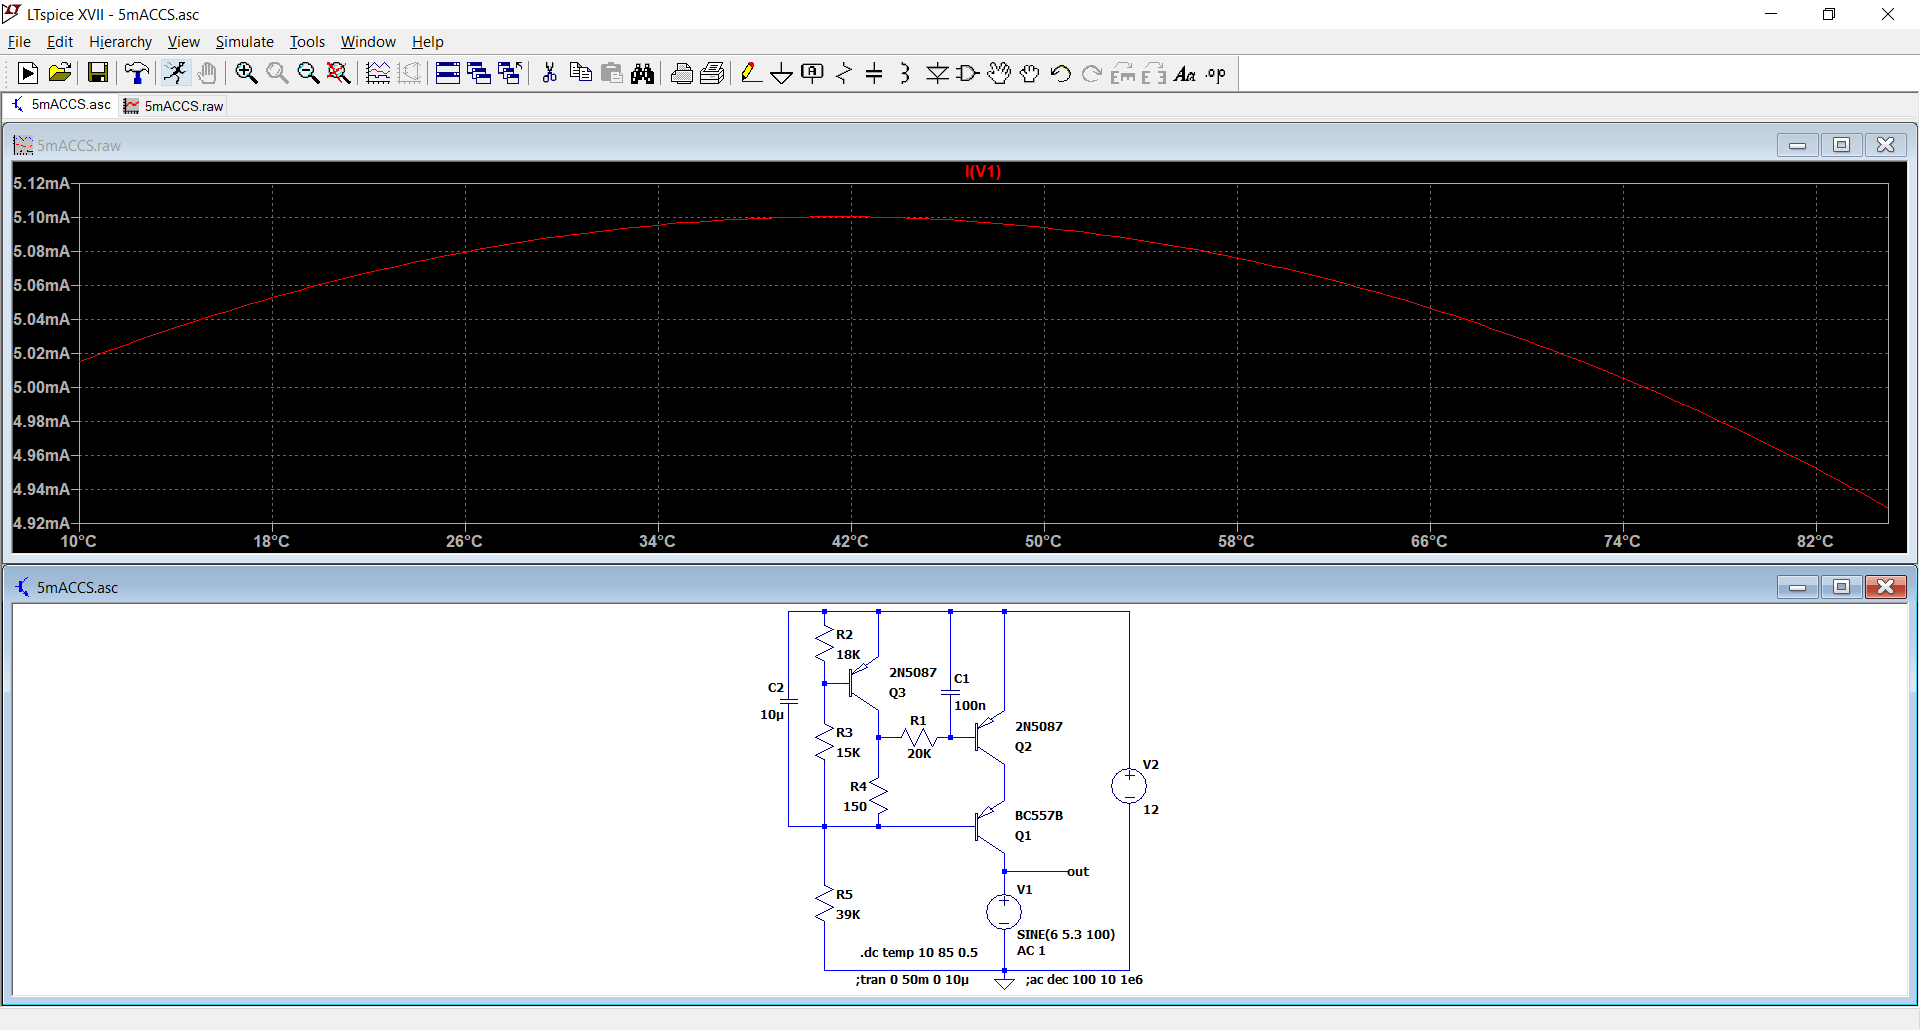Click the Undo arrow icon

[1061, 73]
